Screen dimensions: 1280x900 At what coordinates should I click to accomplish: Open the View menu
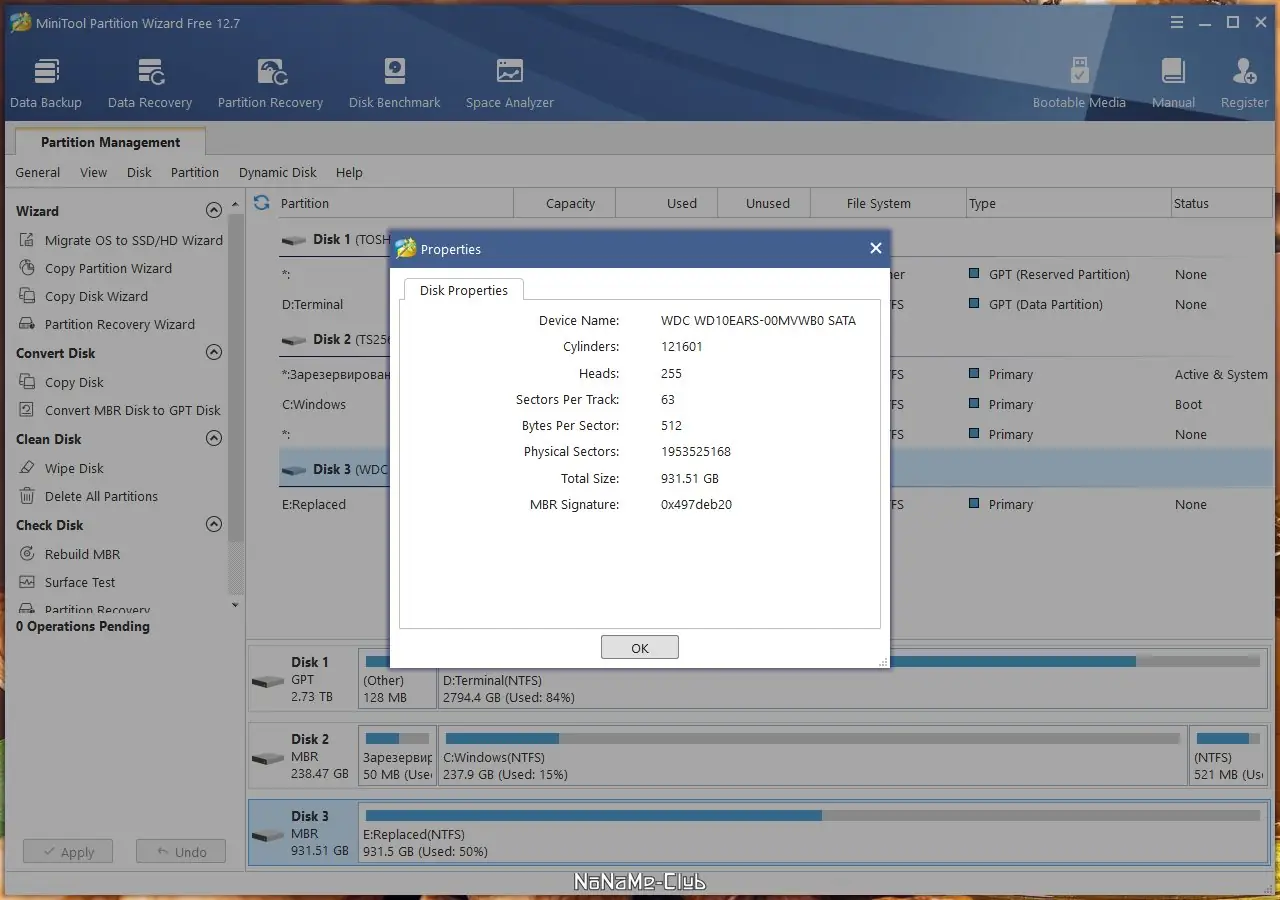tap(94, 172)
